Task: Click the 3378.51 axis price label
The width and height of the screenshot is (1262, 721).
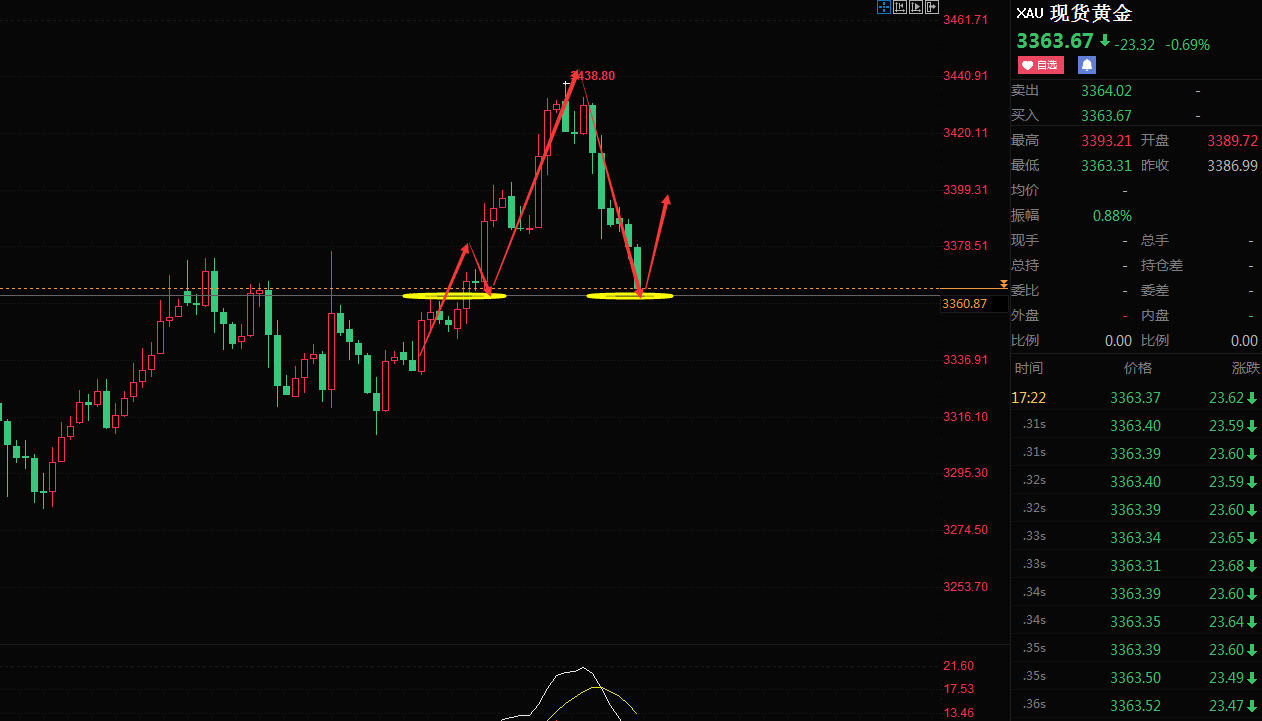Action: point(966,246)
